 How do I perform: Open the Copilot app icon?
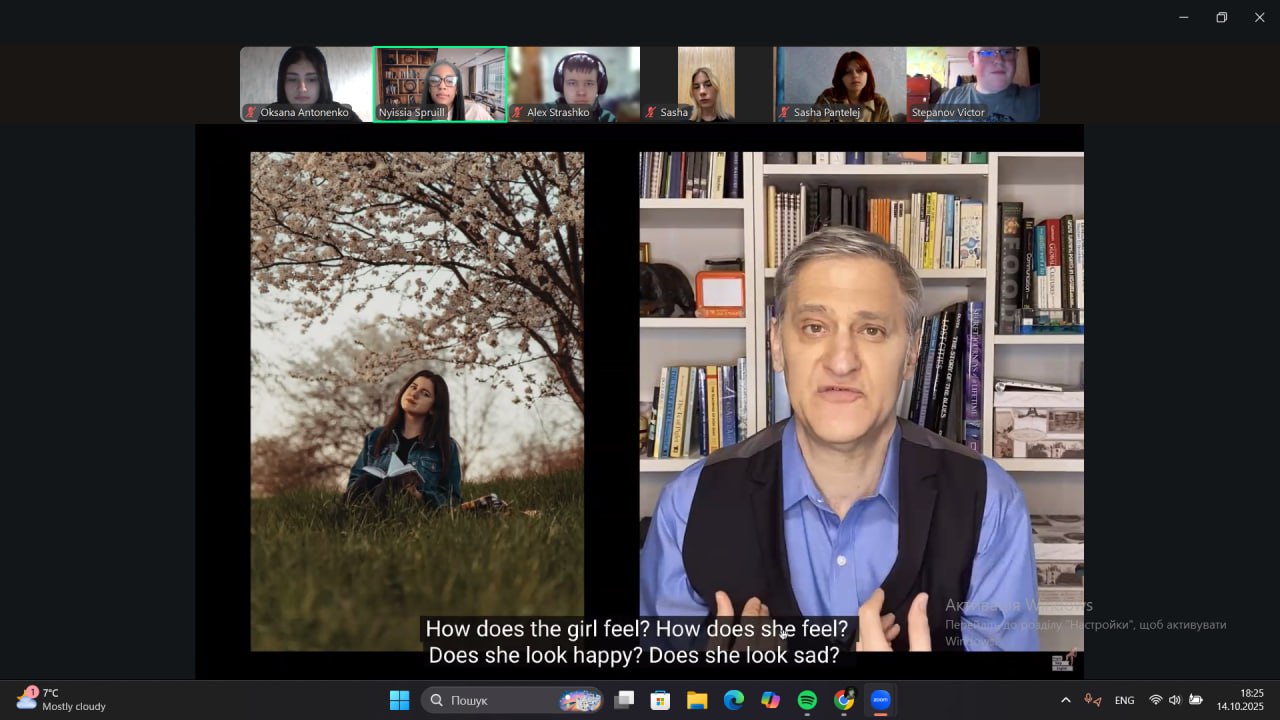pos(770,700)
